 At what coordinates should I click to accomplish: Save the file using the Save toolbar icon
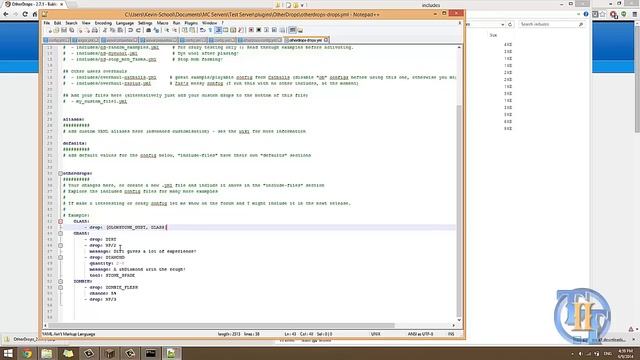[64, 30]
